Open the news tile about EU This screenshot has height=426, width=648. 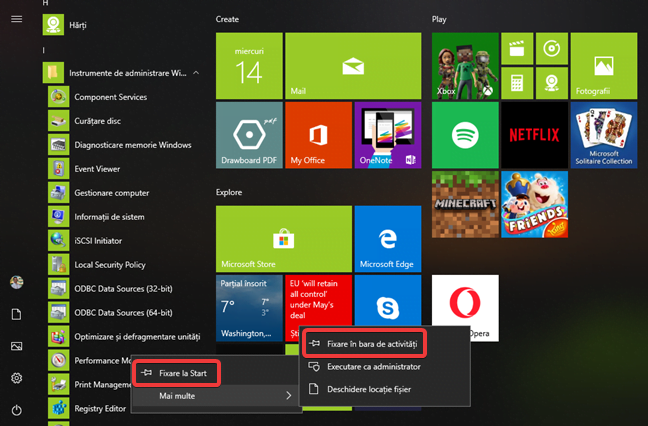pyautogui.click(x=319, y=302)
